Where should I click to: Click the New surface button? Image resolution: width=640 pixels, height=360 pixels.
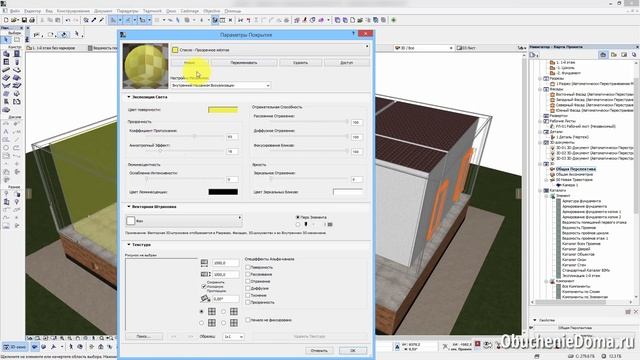point(189,63)
